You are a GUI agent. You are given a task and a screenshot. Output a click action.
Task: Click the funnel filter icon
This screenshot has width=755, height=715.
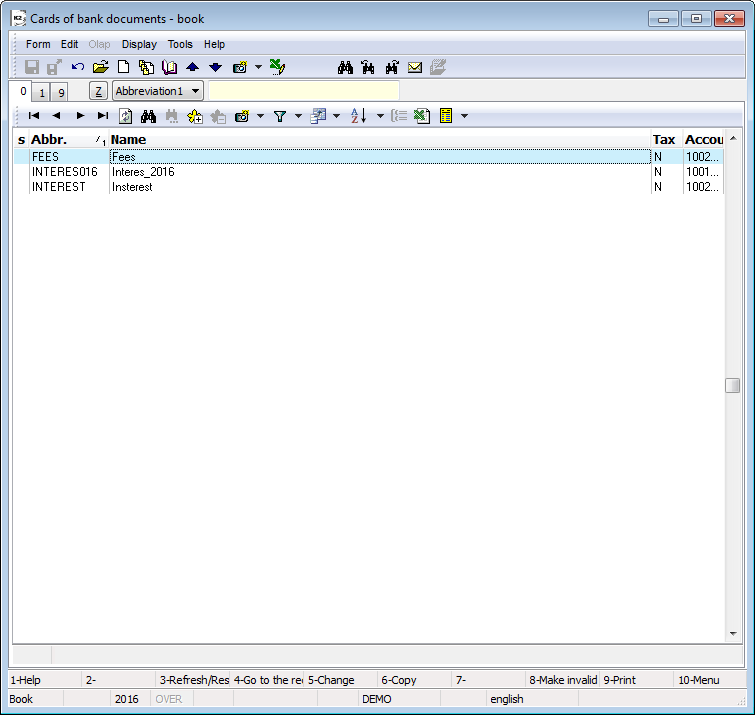pos(280,116)
